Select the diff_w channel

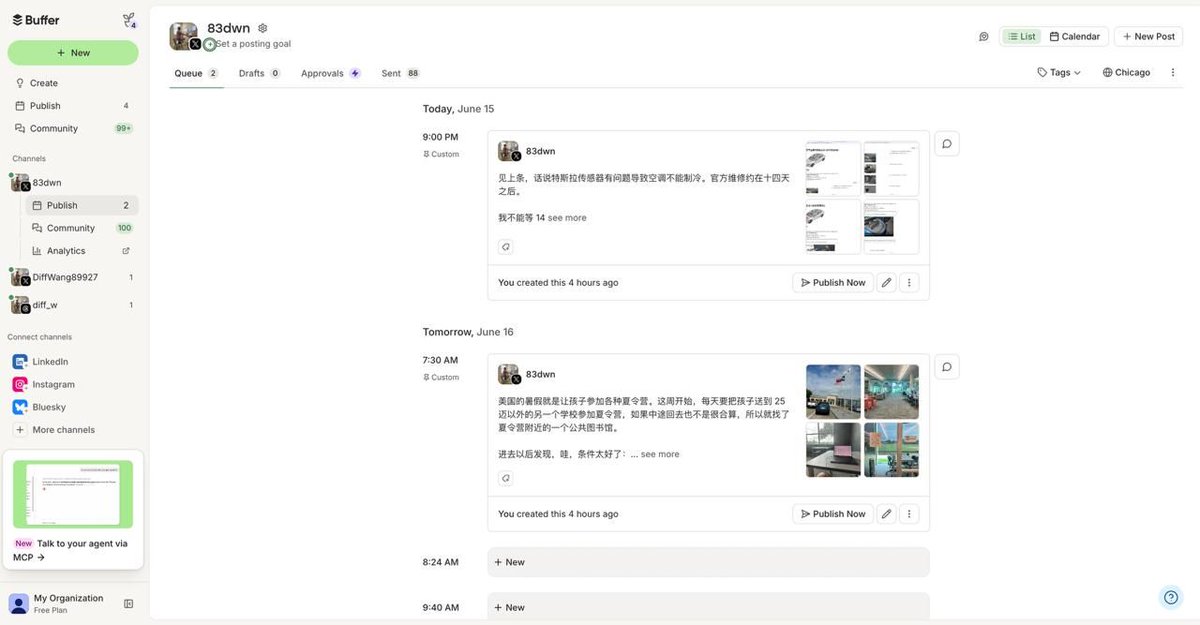point(73,305)
